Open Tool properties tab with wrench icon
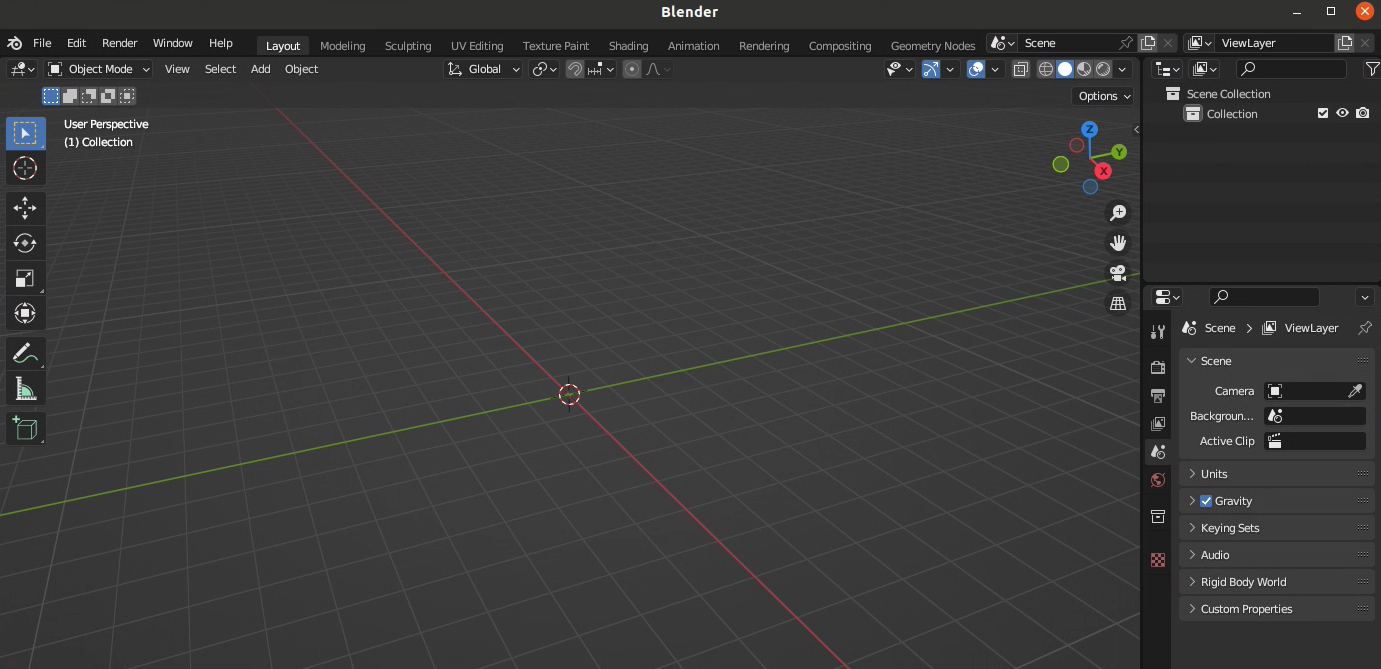This screenshot has width=1381, height=669. 1158,332
